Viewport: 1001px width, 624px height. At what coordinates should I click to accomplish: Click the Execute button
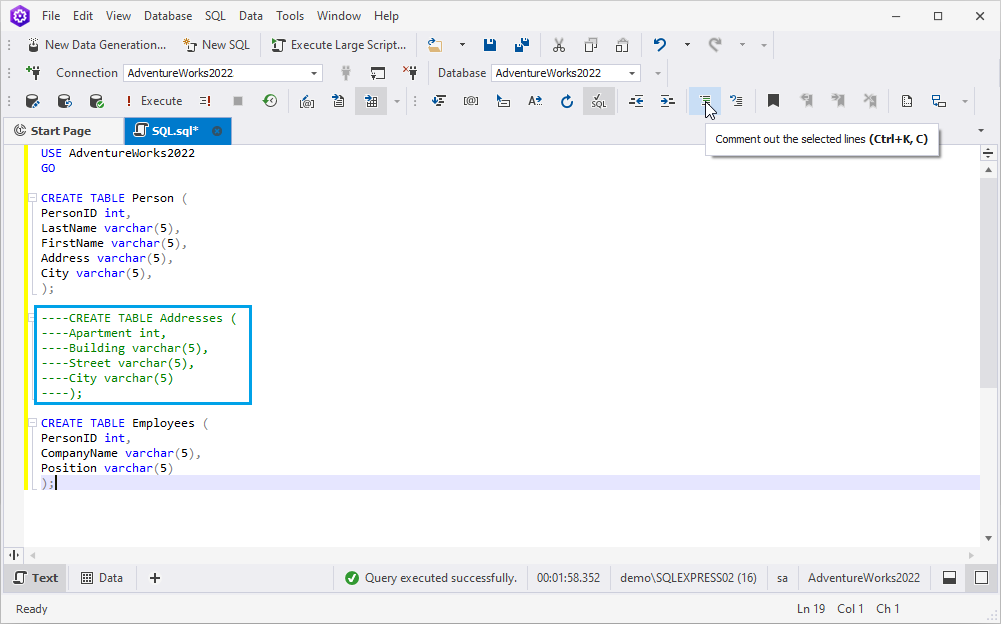point(154,101)
